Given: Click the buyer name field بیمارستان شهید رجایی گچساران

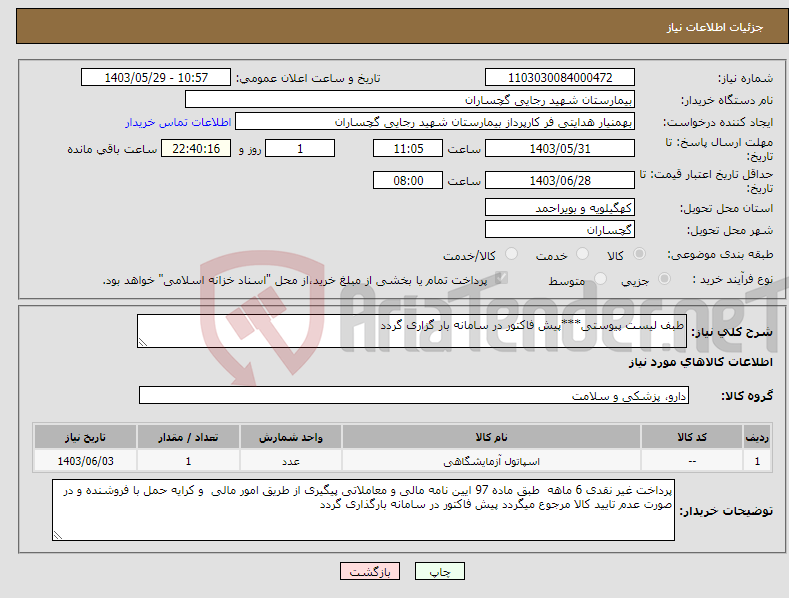Looking at the screenshot, I should click(410, 100).
